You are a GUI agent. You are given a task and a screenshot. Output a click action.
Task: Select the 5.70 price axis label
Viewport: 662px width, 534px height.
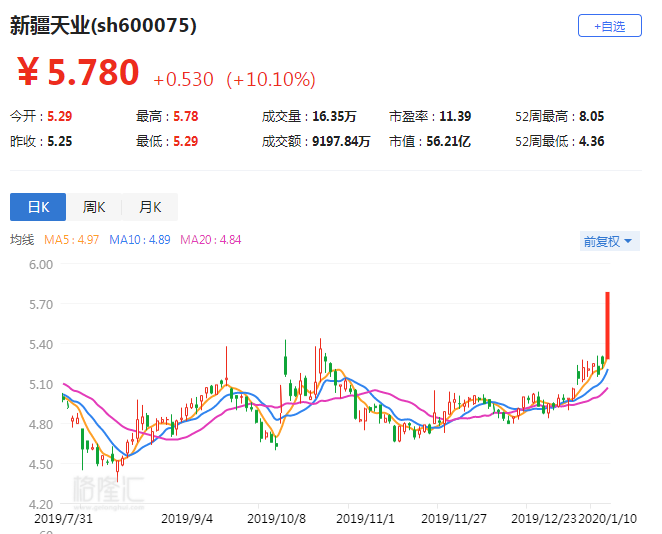pos(41,304)
